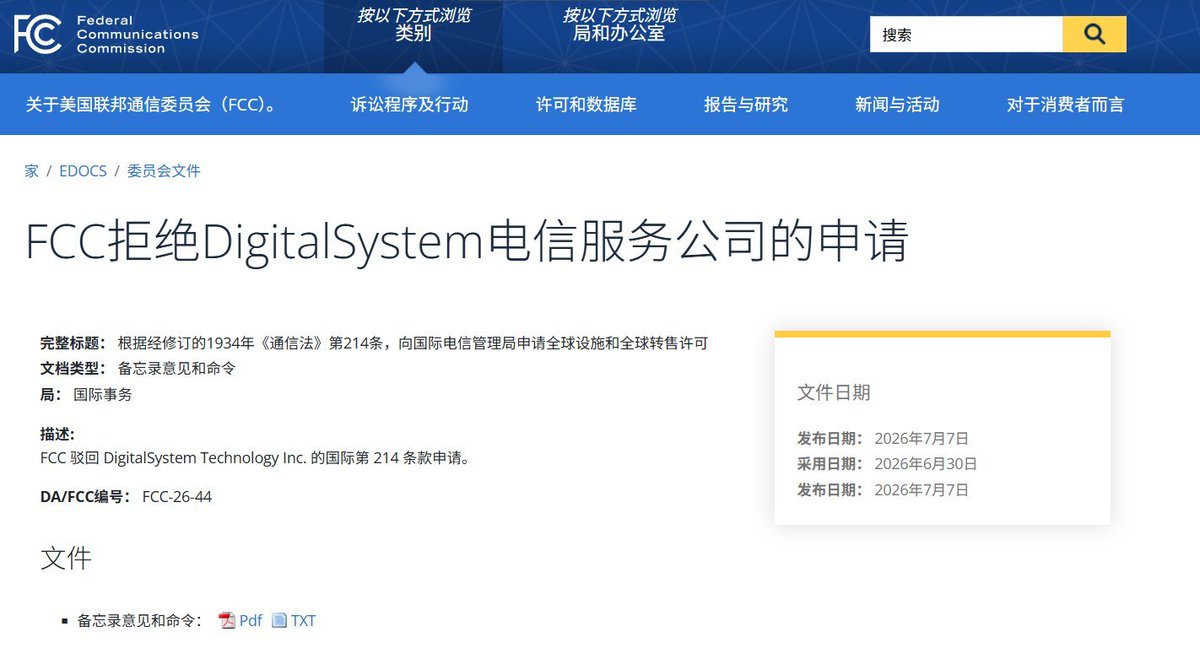
Task: Click the 完整标题 full title line
Action: (374, 343)
